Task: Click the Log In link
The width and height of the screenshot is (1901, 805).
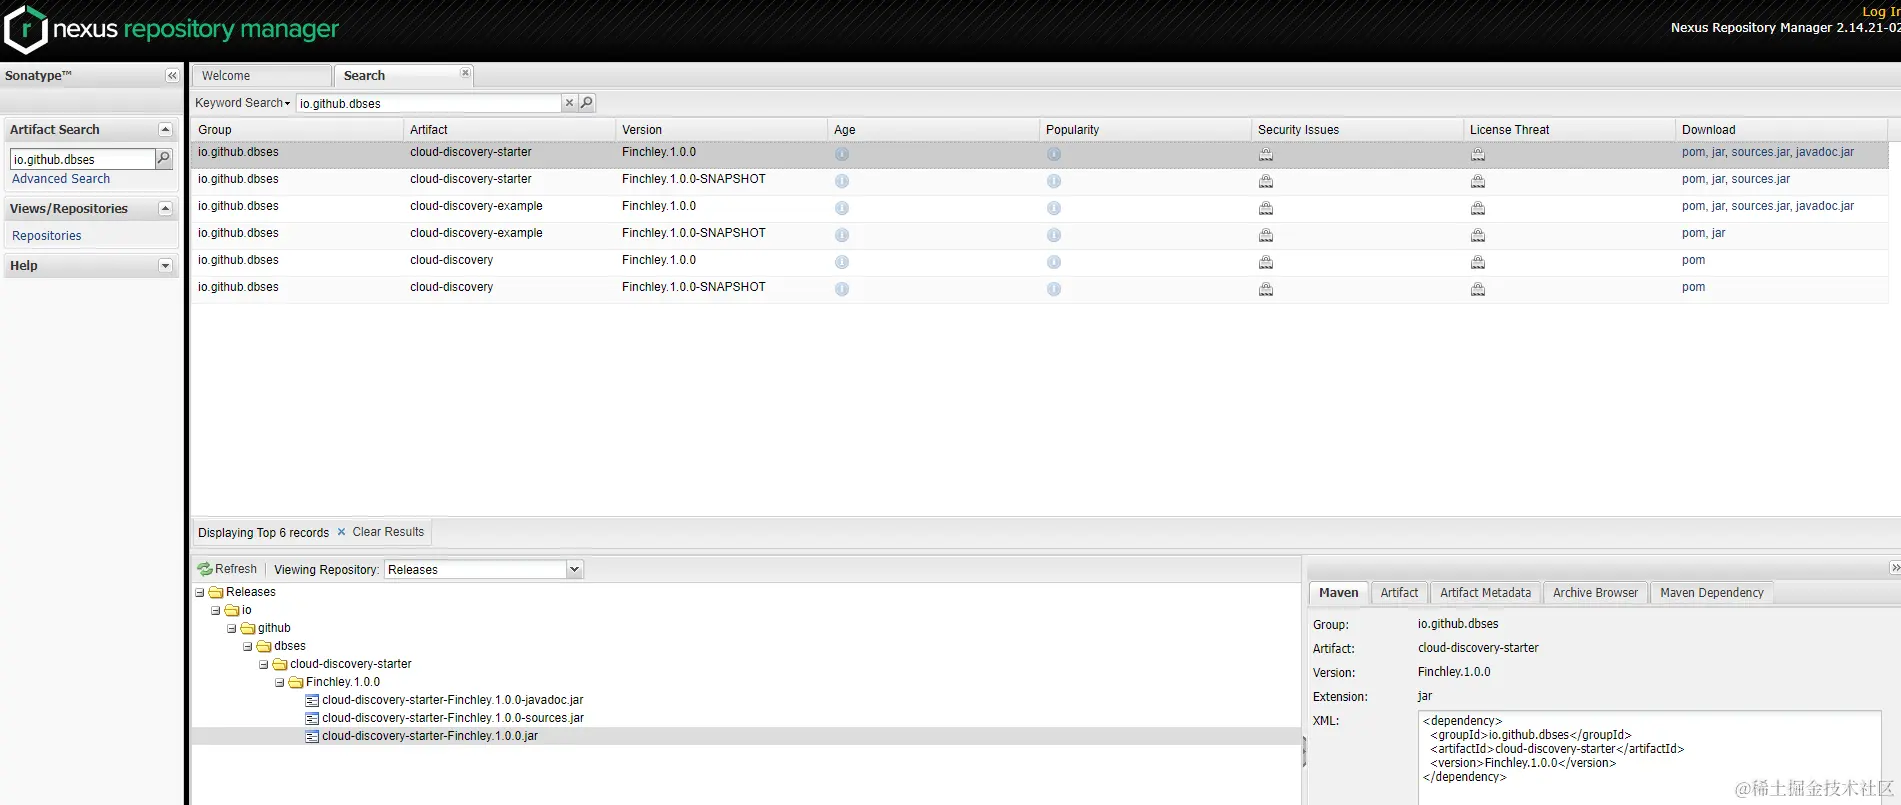Action: click(x=1880, y=11)
